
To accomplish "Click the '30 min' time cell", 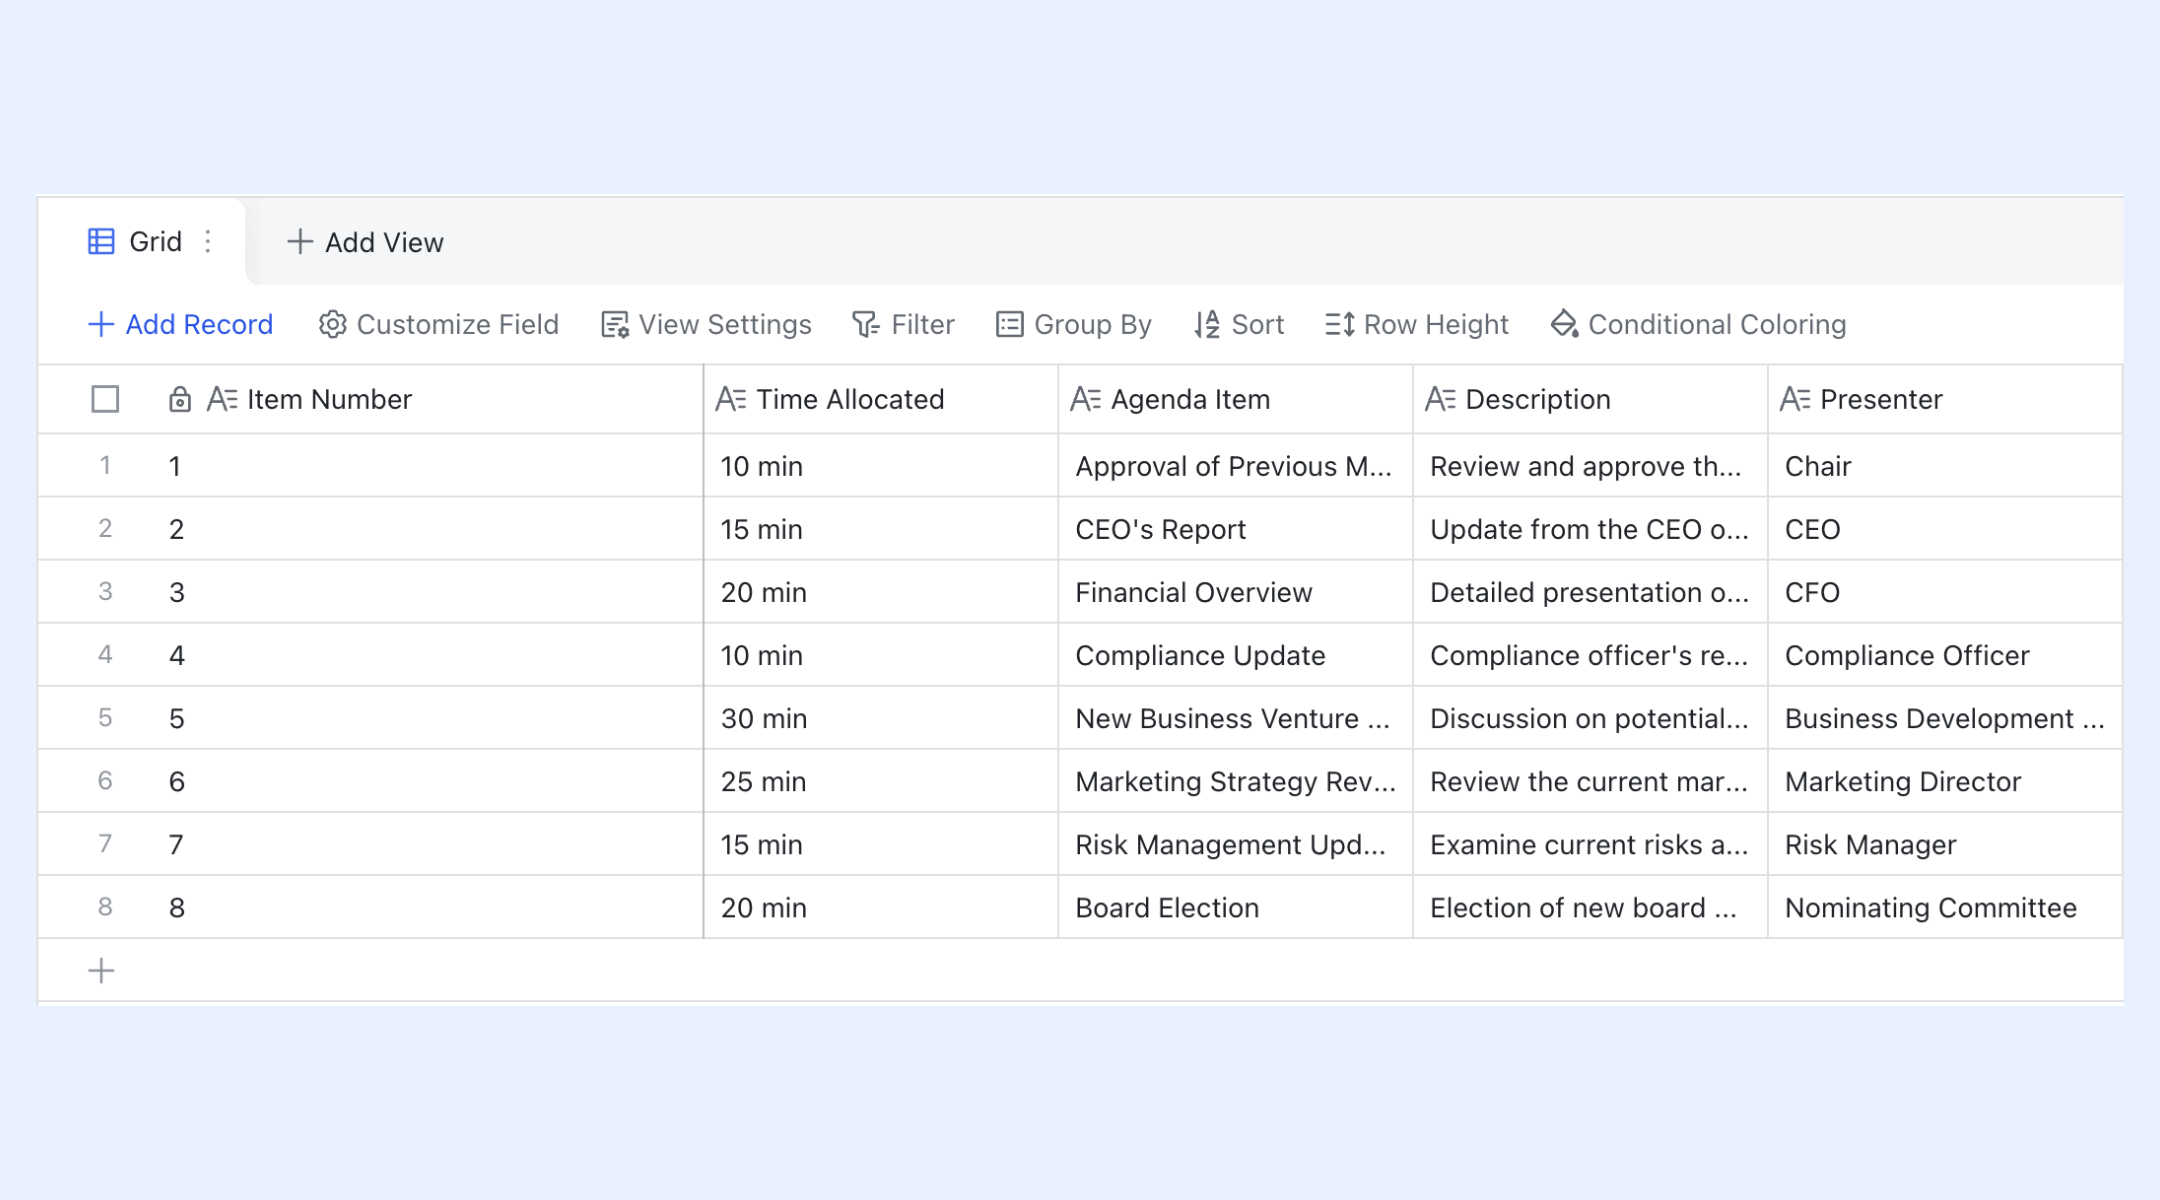I will pos(881,718).
